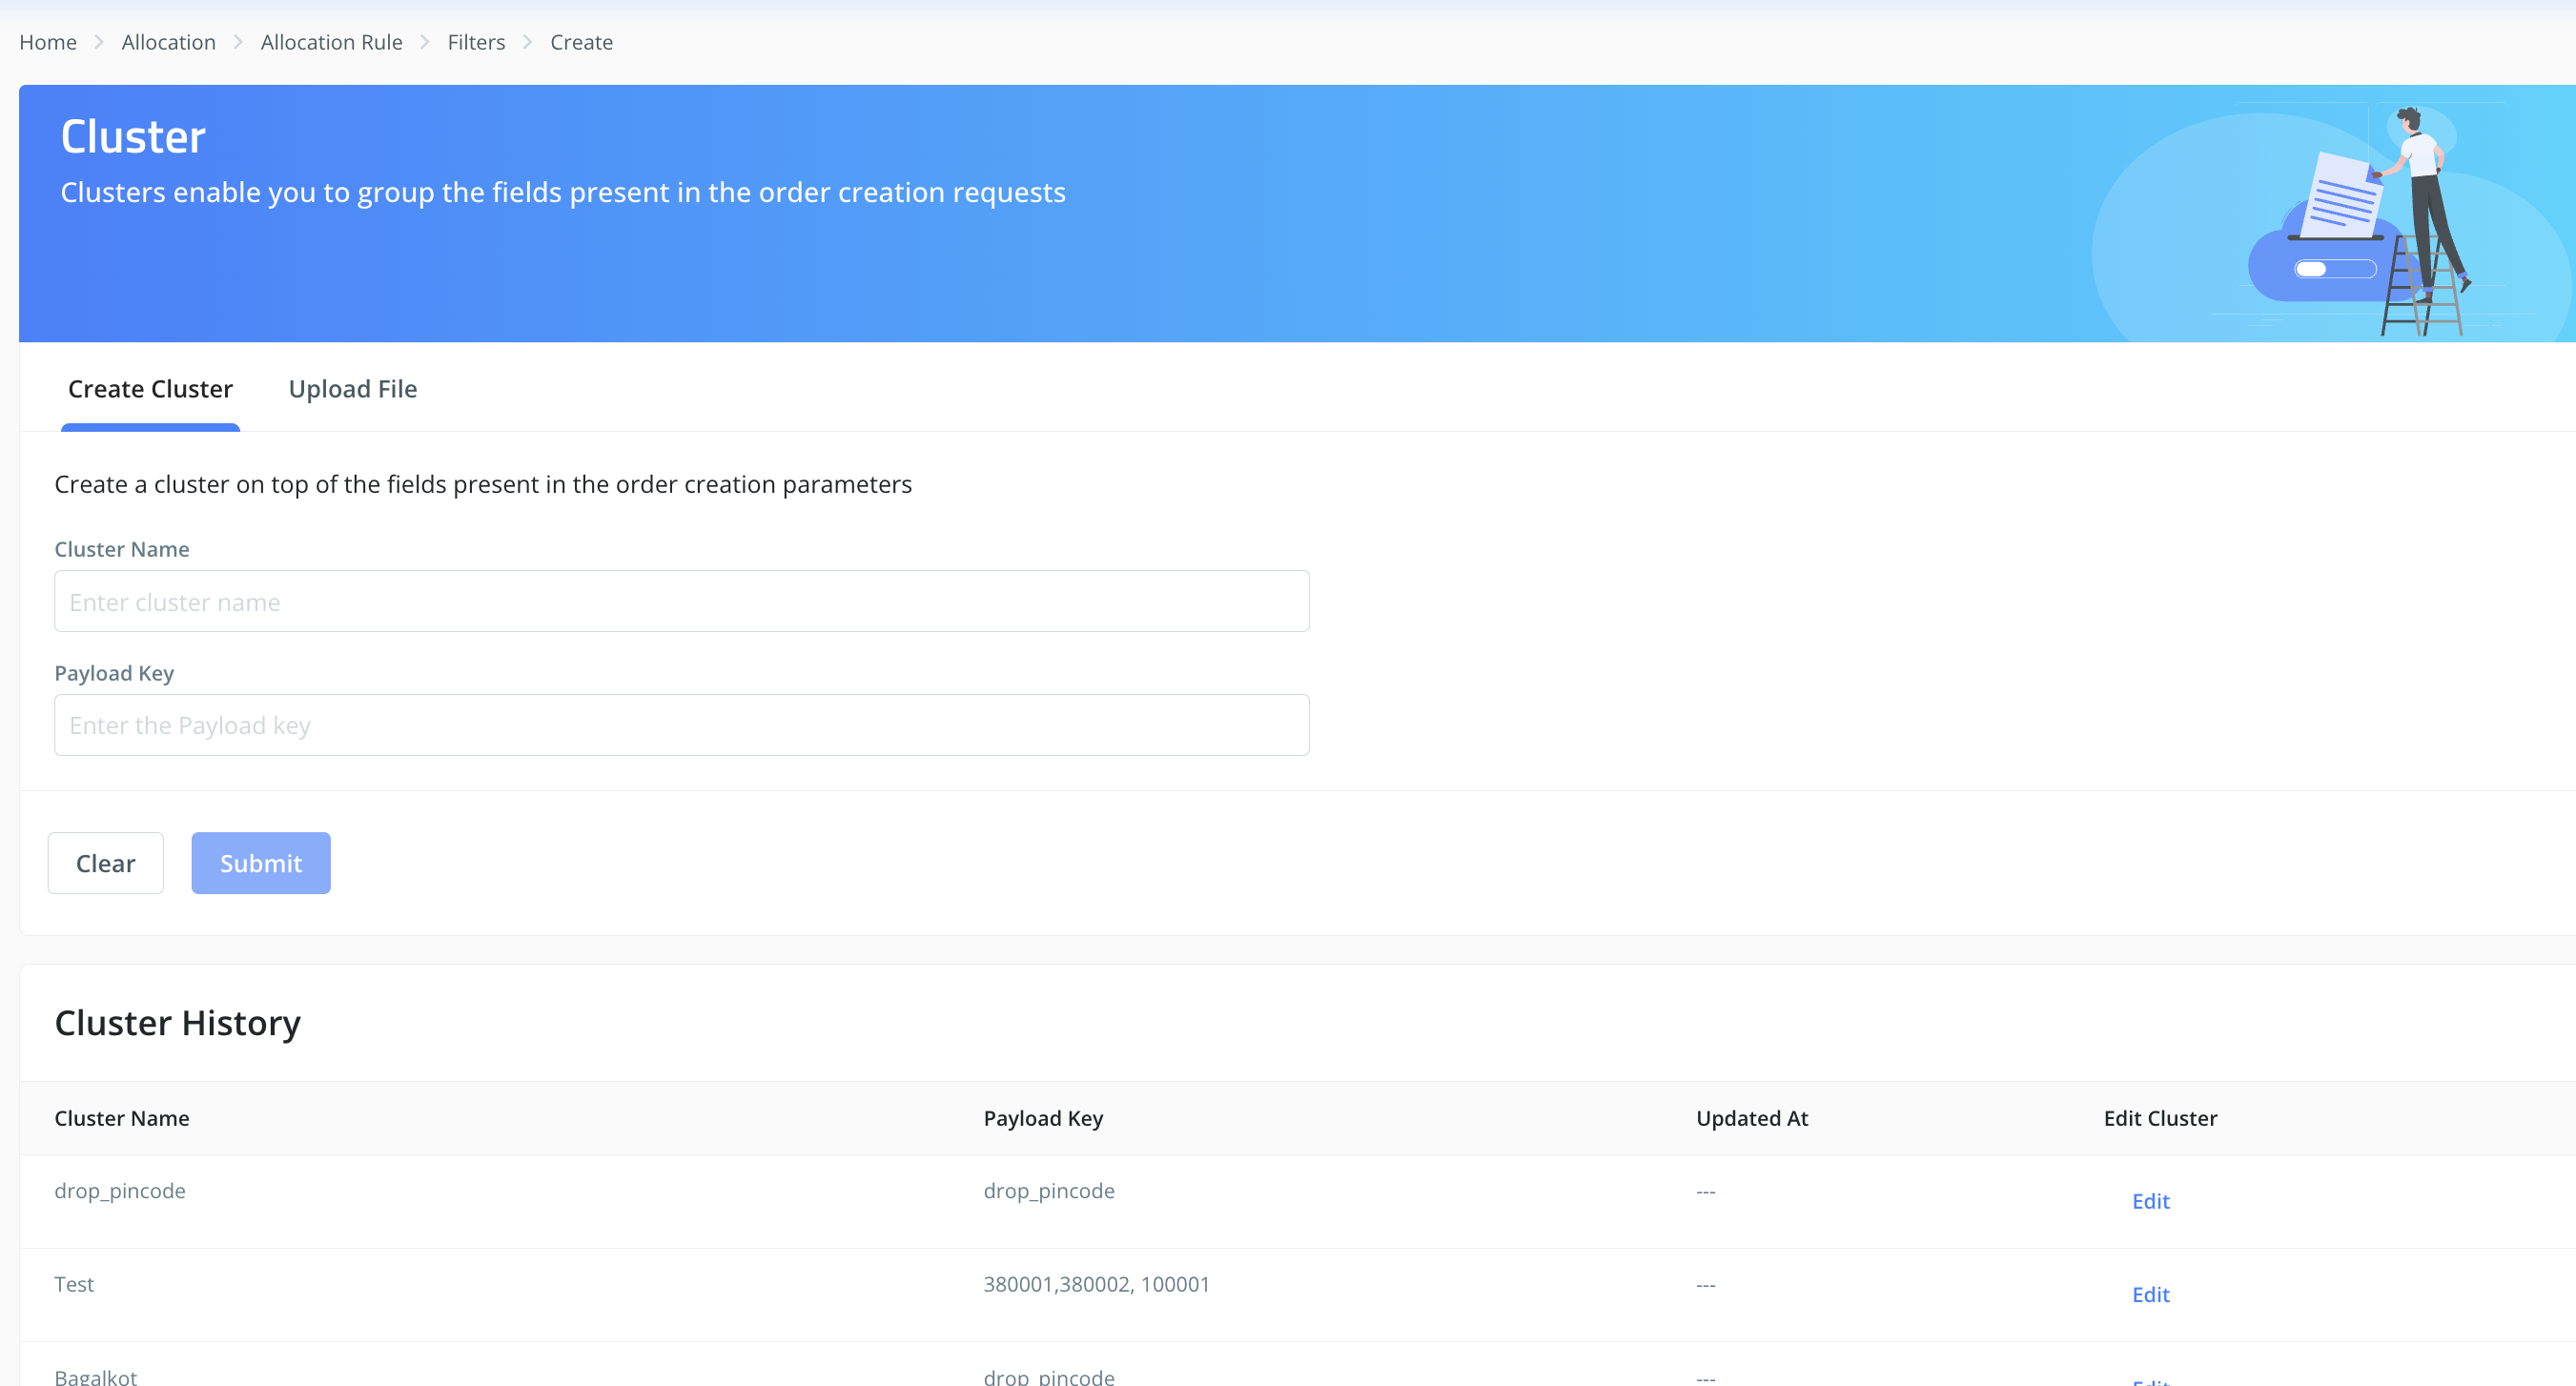Focus the Cluster Name input field
Viewport: 2576px width, 1386px height.
[681, 601]
